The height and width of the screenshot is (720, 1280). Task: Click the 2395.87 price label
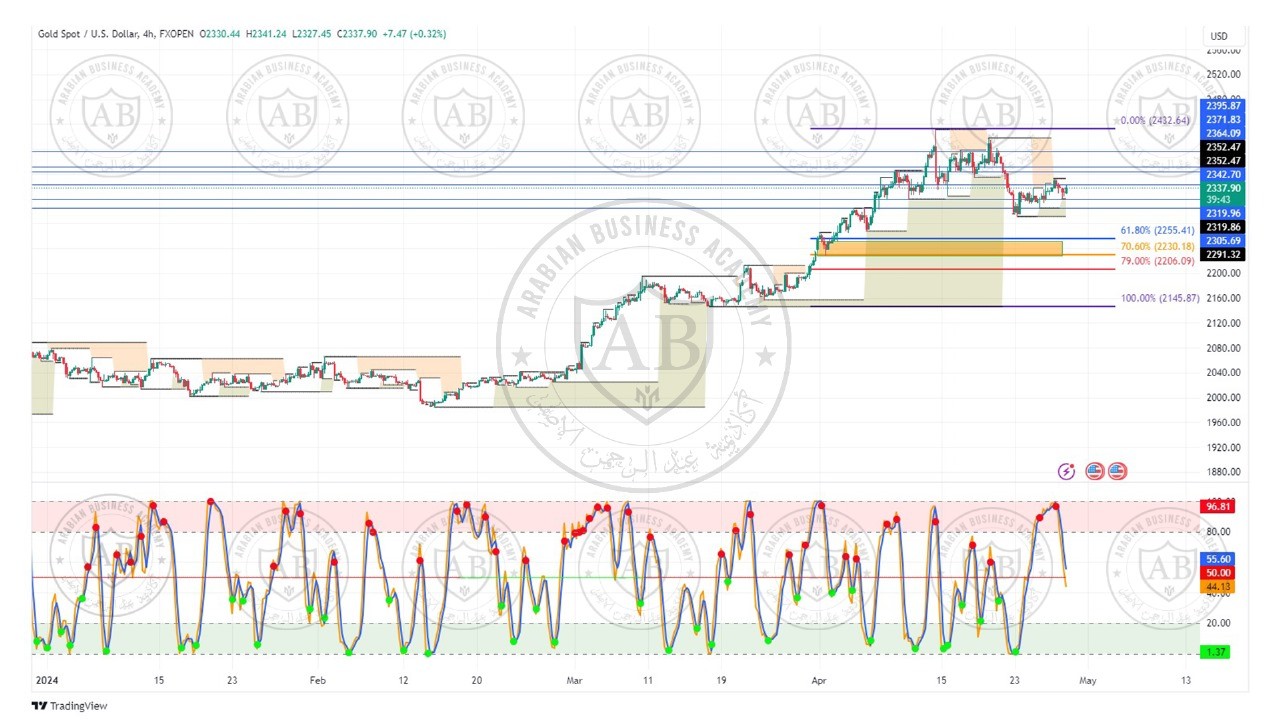(1223, 106)
